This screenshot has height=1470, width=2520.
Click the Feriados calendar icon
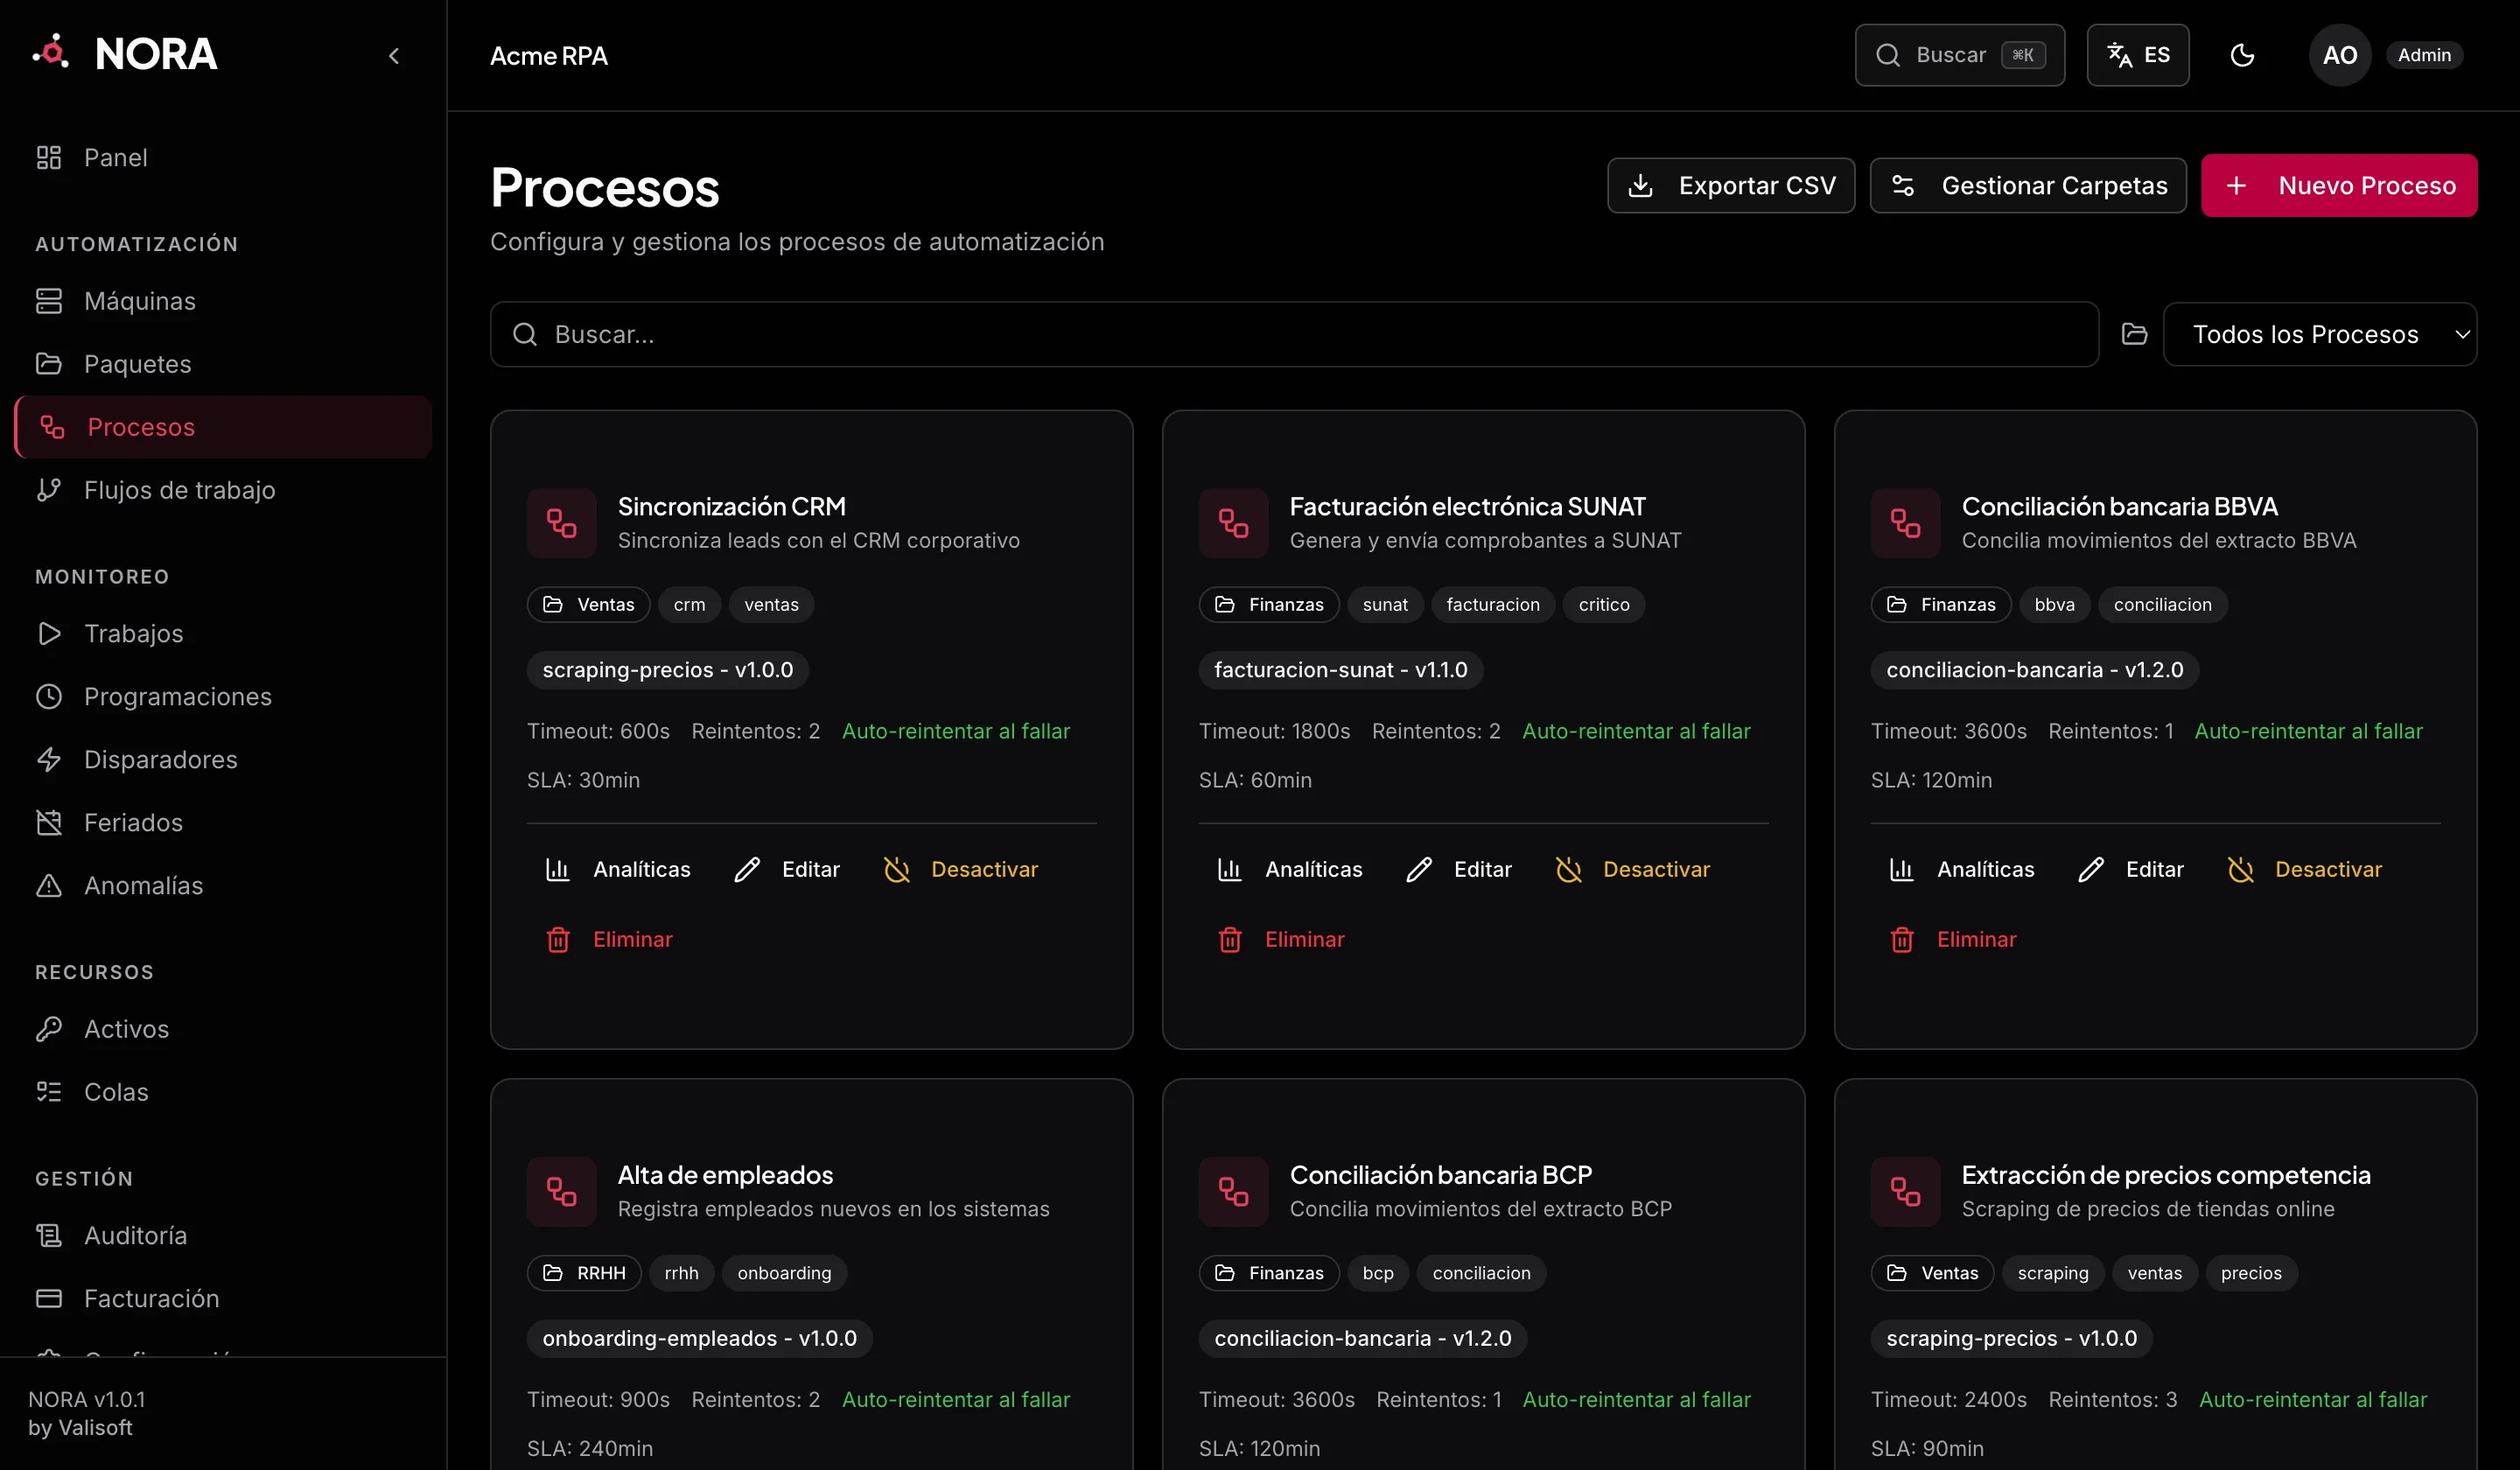(49, 822)
